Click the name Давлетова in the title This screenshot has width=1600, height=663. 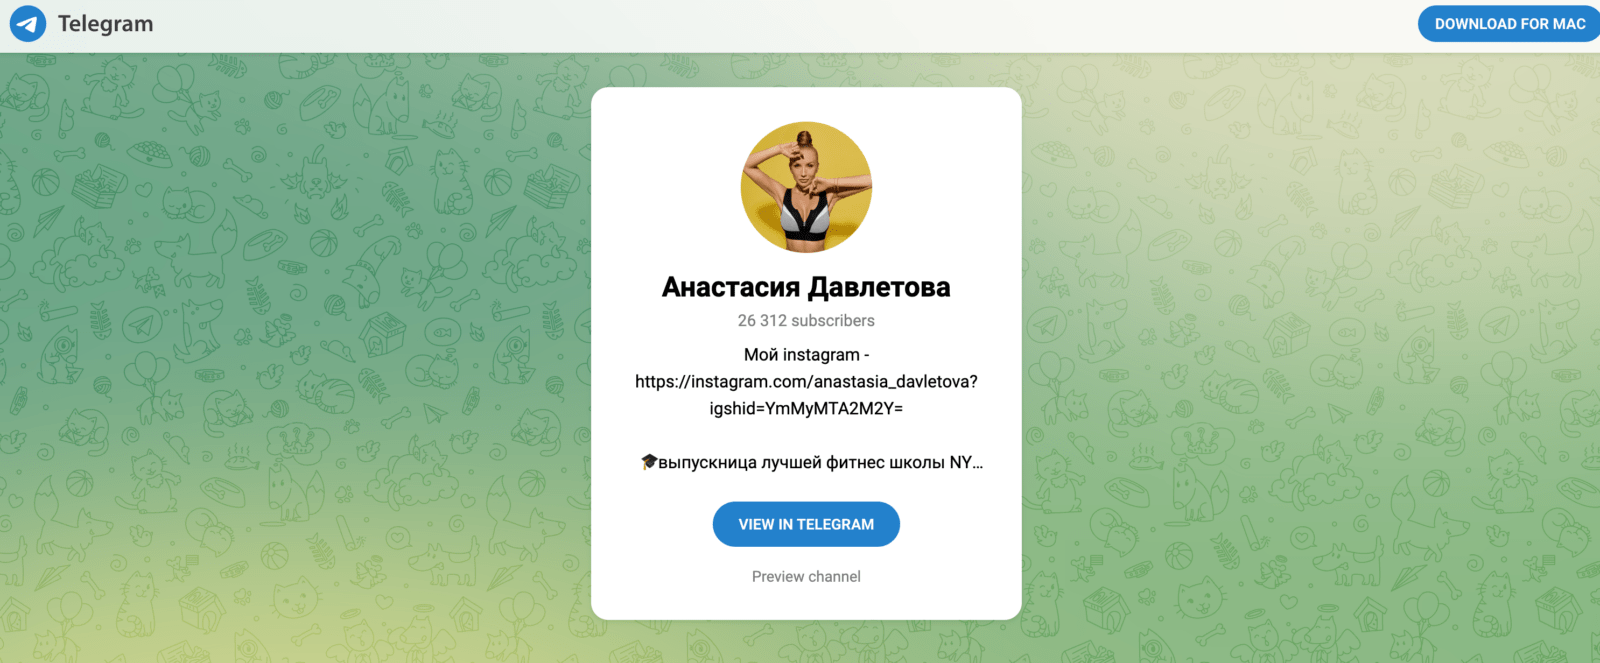(x=879, y=287)
